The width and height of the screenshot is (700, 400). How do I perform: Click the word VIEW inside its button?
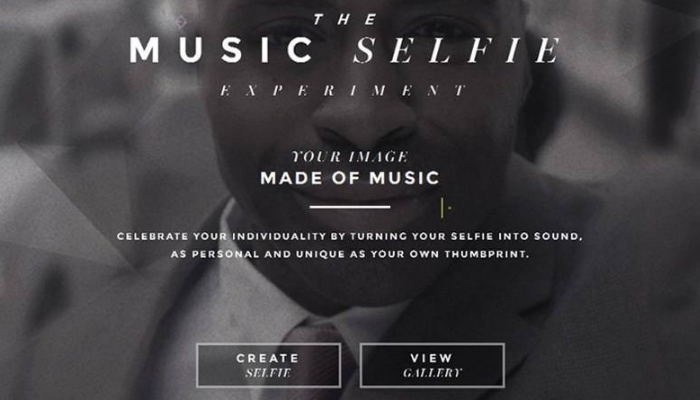pyautogui.click(x=431, y=358)
